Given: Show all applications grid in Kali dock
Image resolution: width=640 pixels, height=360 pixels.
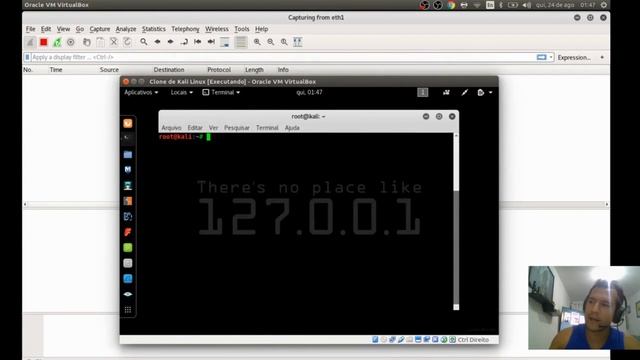Looking at the screenshot, I should point(128,310).
